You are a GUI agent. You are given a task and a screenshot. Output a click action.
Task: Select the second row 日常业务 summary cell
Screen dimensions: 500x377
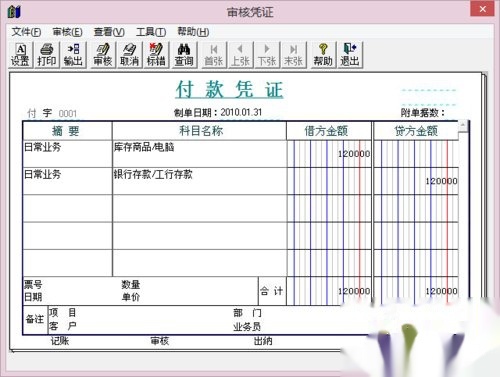click(x=67, y=181)
